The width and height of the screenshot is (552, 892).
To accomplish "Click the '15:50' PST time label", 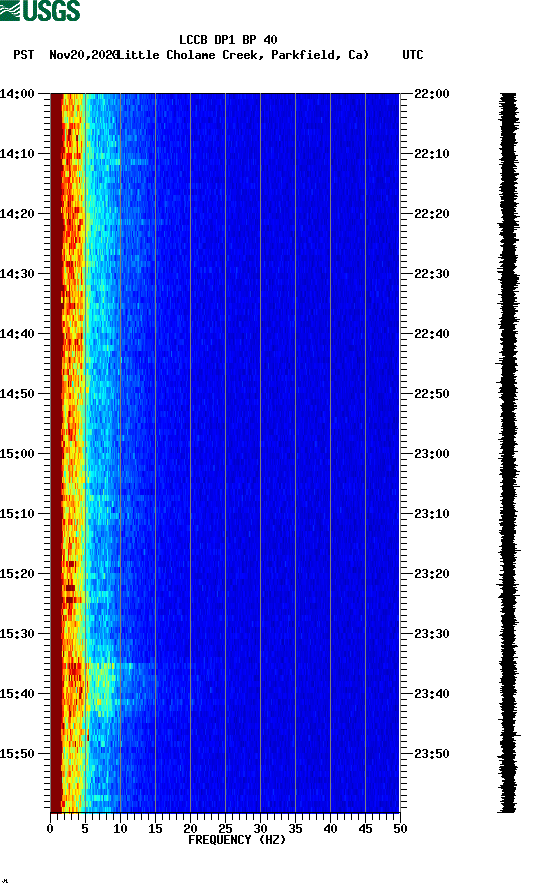I will (17, 754).
